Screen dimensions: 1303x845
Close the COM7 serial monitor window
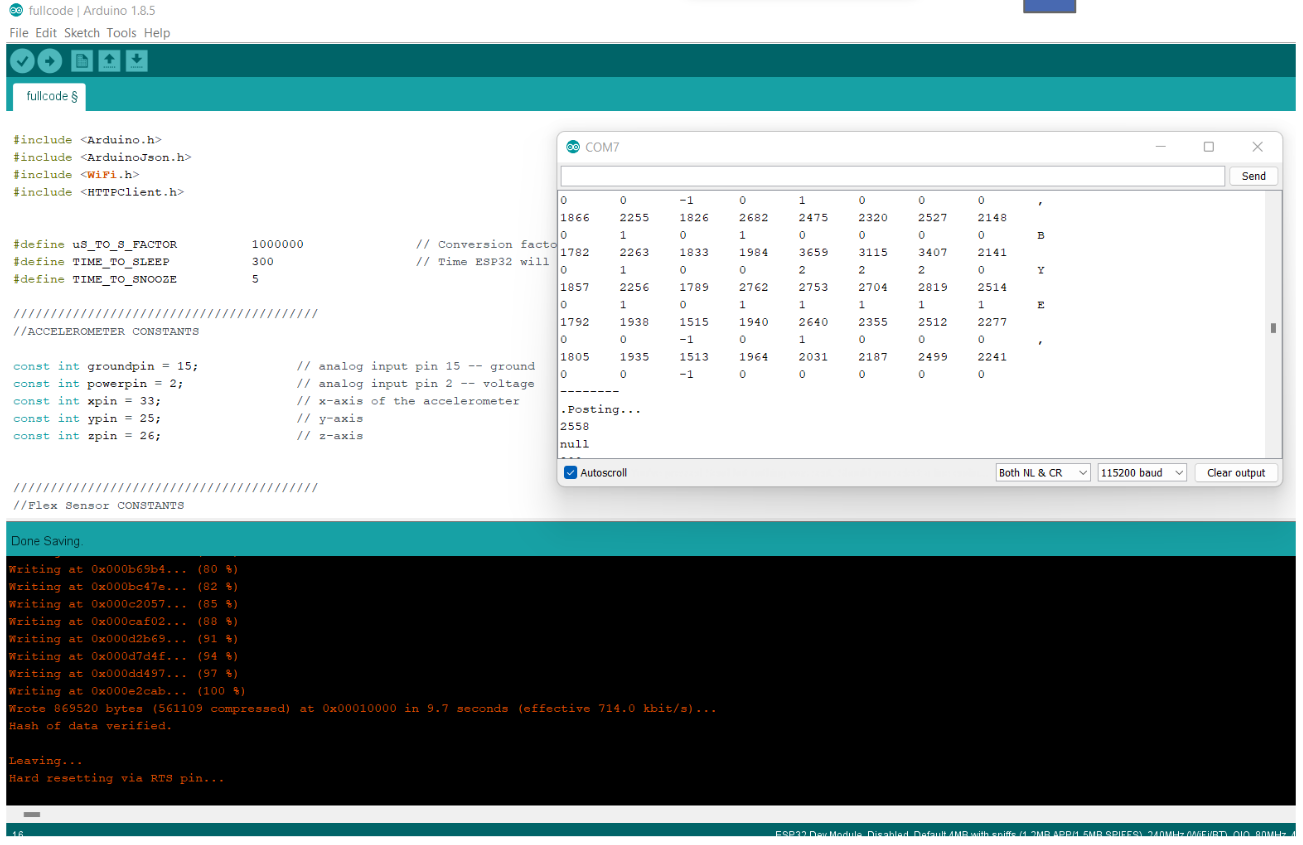coord(1257,147)
